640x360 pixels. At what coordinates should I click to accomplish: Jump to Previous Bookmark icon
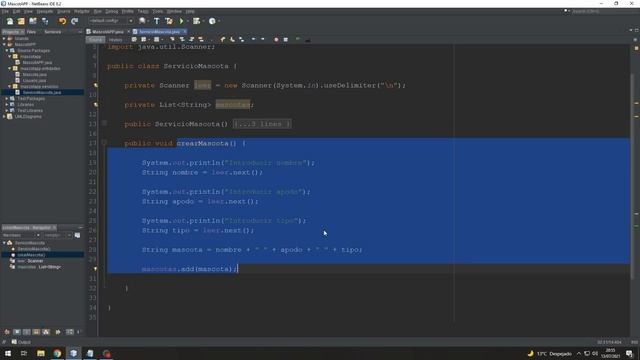click(x=222, y=40)
